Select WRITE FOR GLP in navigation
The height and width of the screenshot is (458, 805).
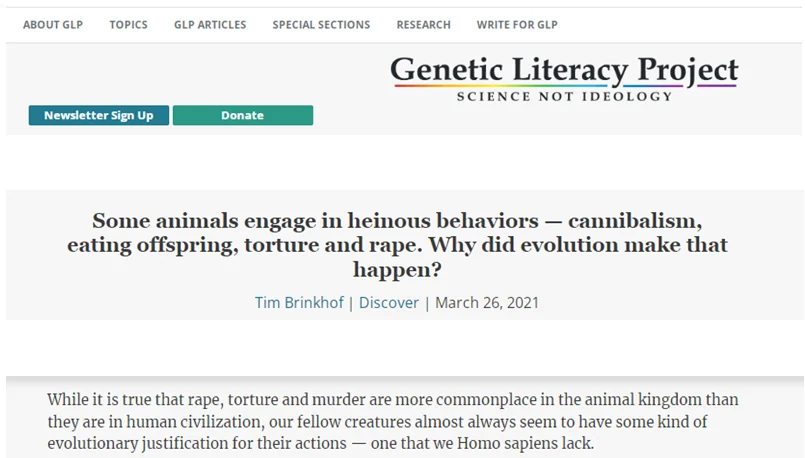(517, 25)
